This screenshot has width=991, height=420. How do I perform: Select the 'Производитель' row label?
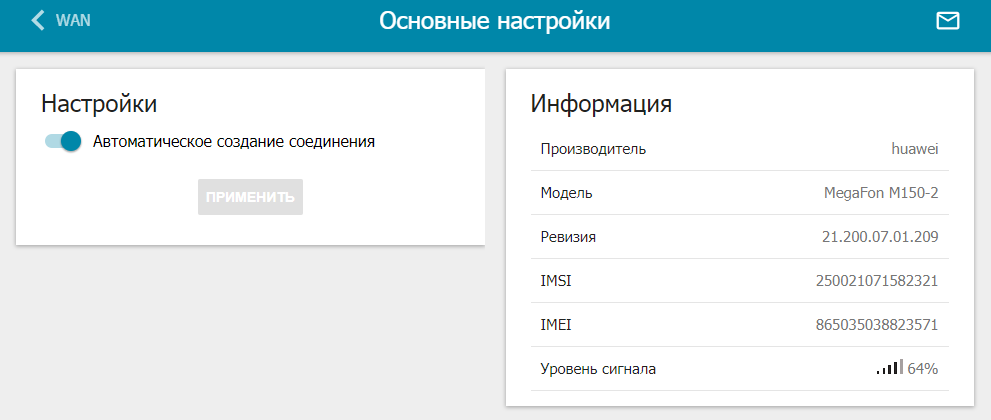click(593, 150)
